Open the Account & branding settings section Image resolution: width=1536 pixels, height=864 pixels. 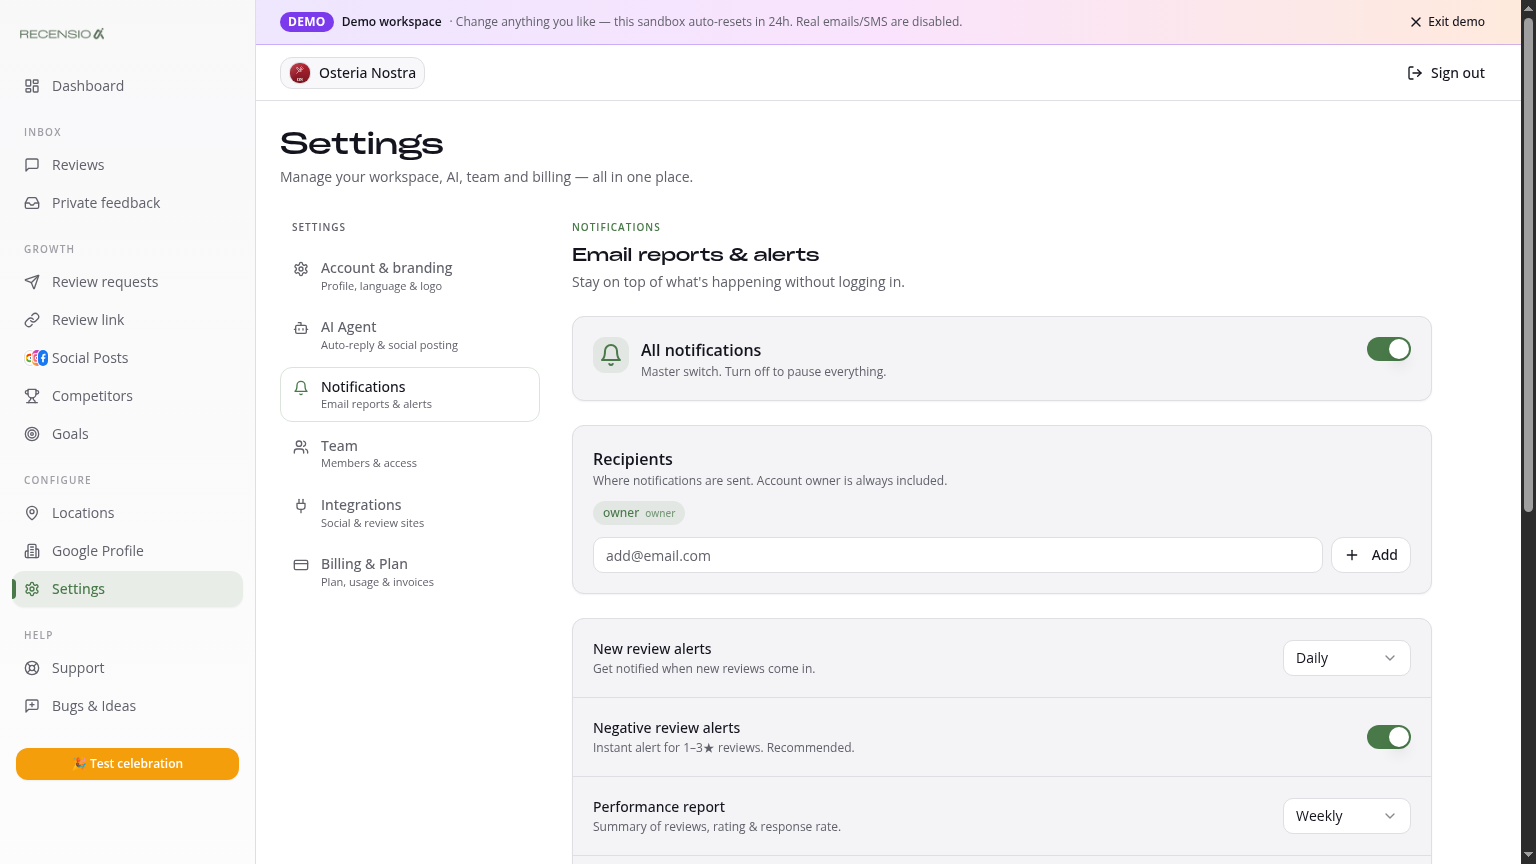(410, 276)
